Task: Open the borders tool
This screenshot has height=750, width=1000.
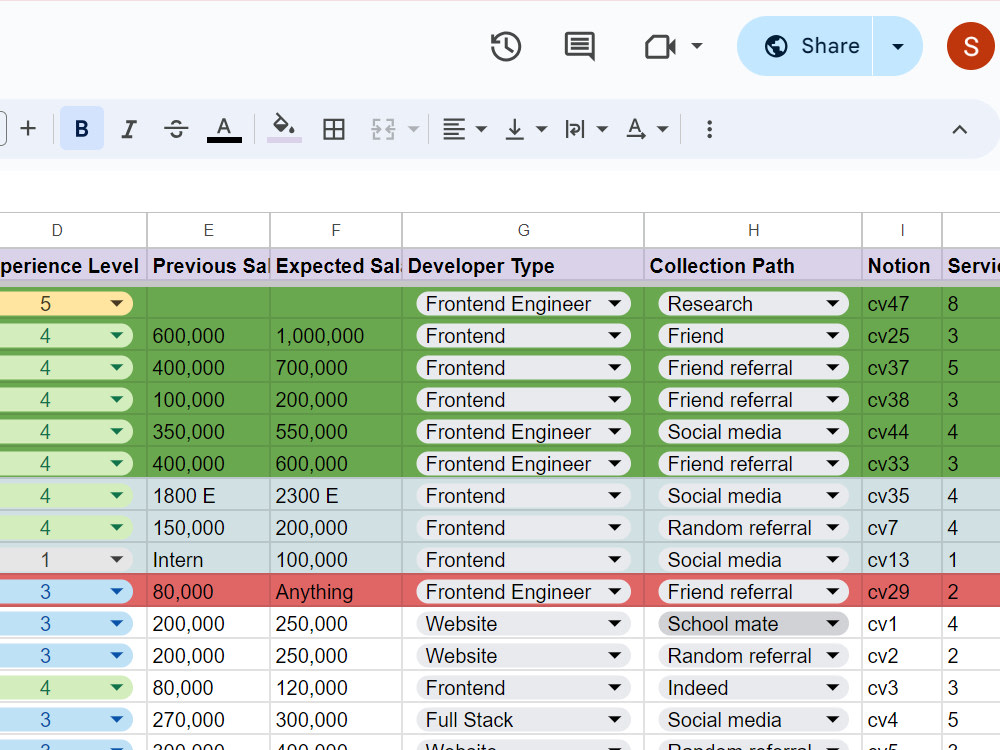Action: pyautogui.click(x=334, y=129)
